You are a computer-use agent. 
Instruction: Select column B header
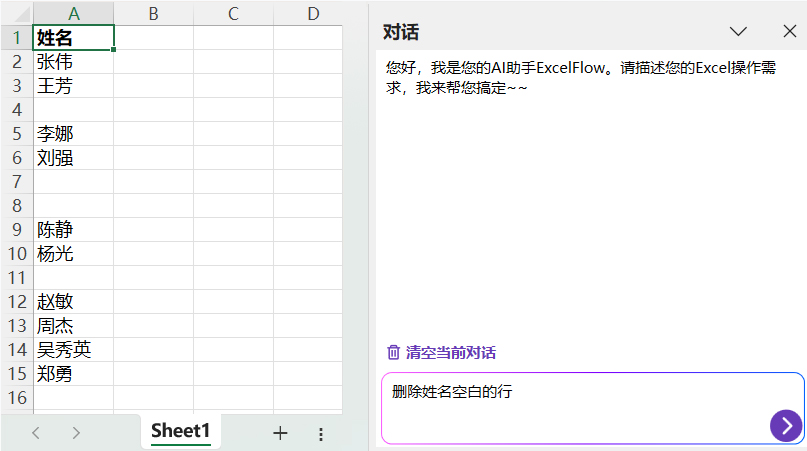pyautogui.click(x=153, y=14)
